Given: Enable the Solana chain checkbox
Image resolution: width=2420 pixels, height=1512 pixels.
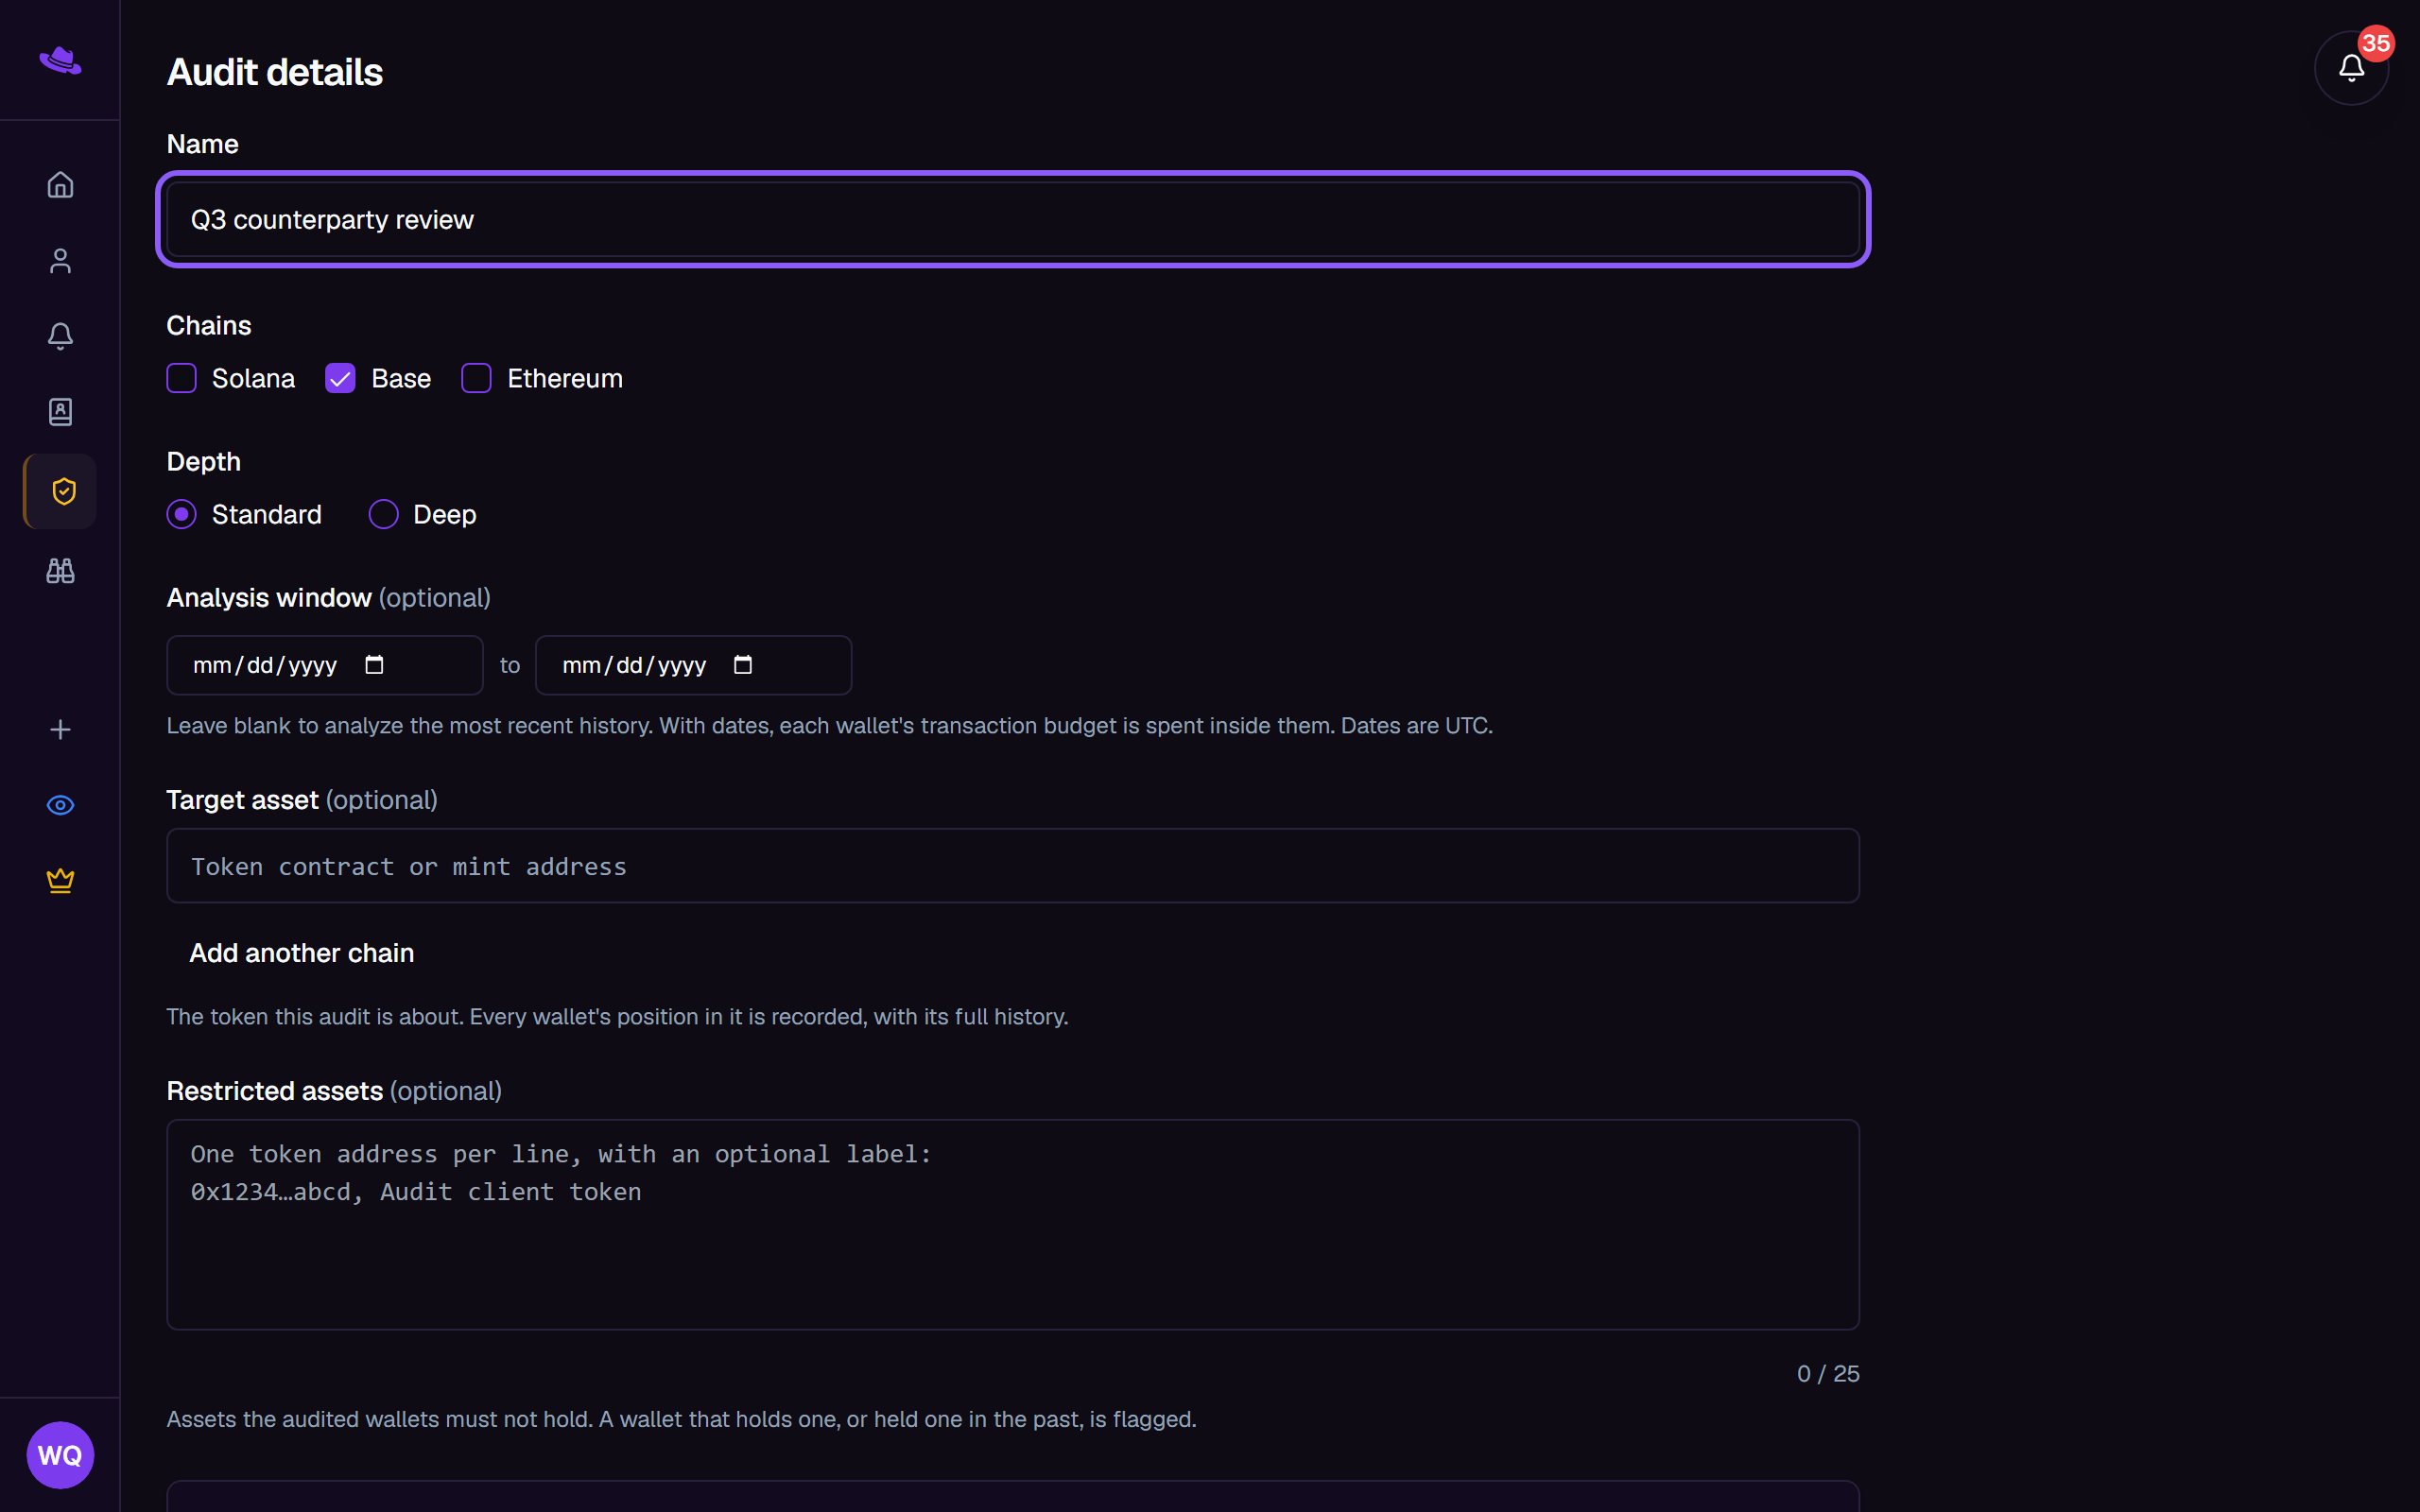Looking at the screenshot, I should coord(181,379).
